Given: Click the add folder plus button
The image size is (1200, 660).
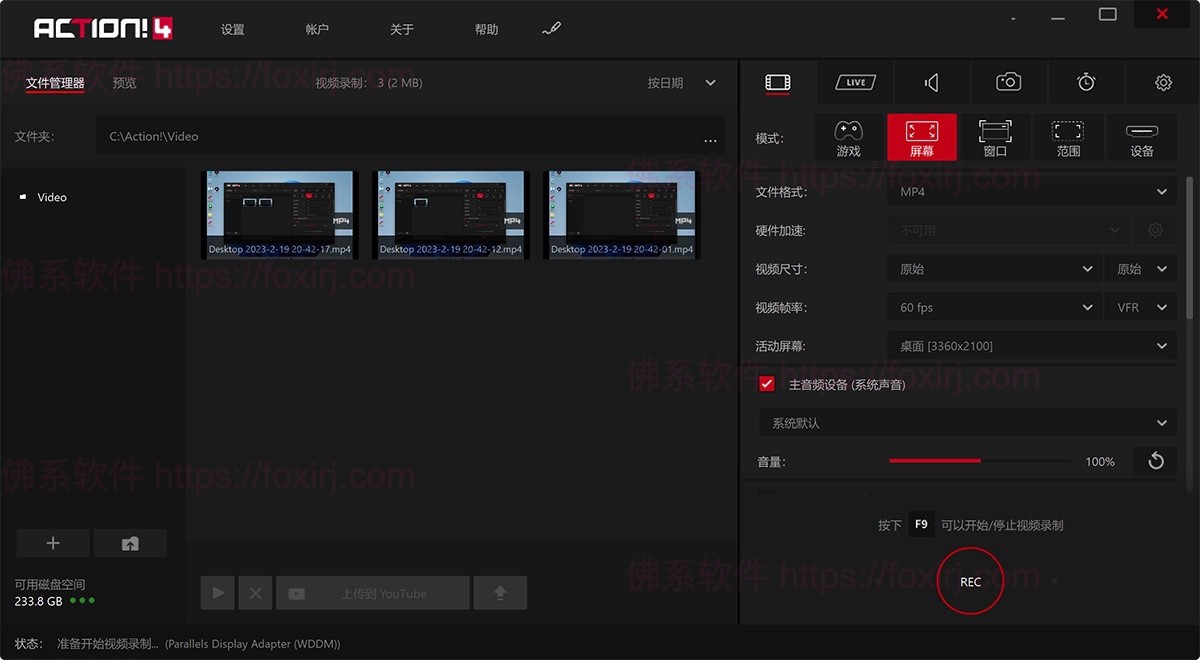Looking at the screenshot, I should point(53,543).
